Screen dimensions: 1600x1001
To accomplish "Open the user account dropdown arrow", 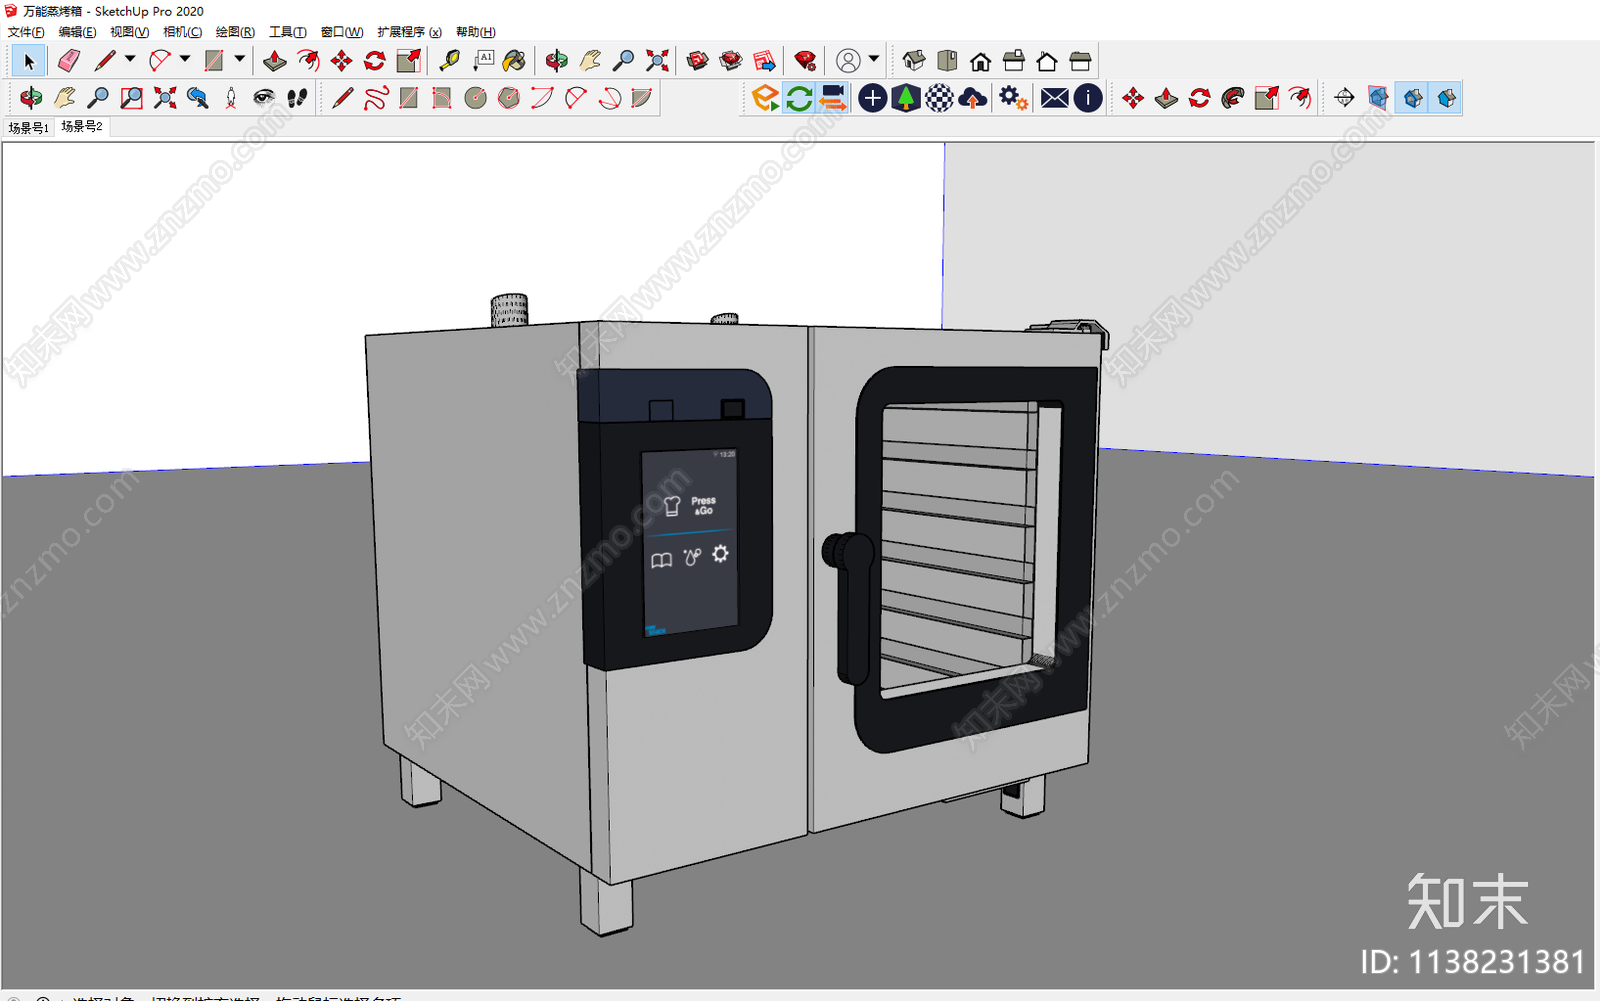I will 874,60.
